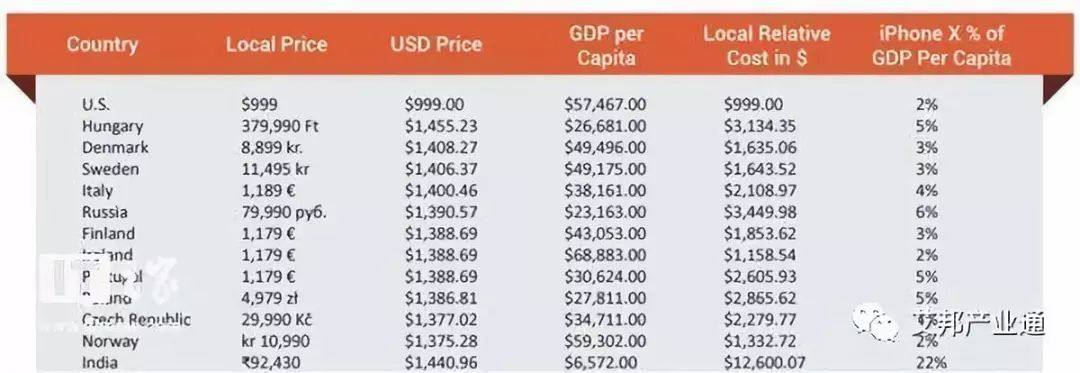Click the USD Price column header
The width and height of the screenshot is (1080, 373).
(x=436, y=45)
